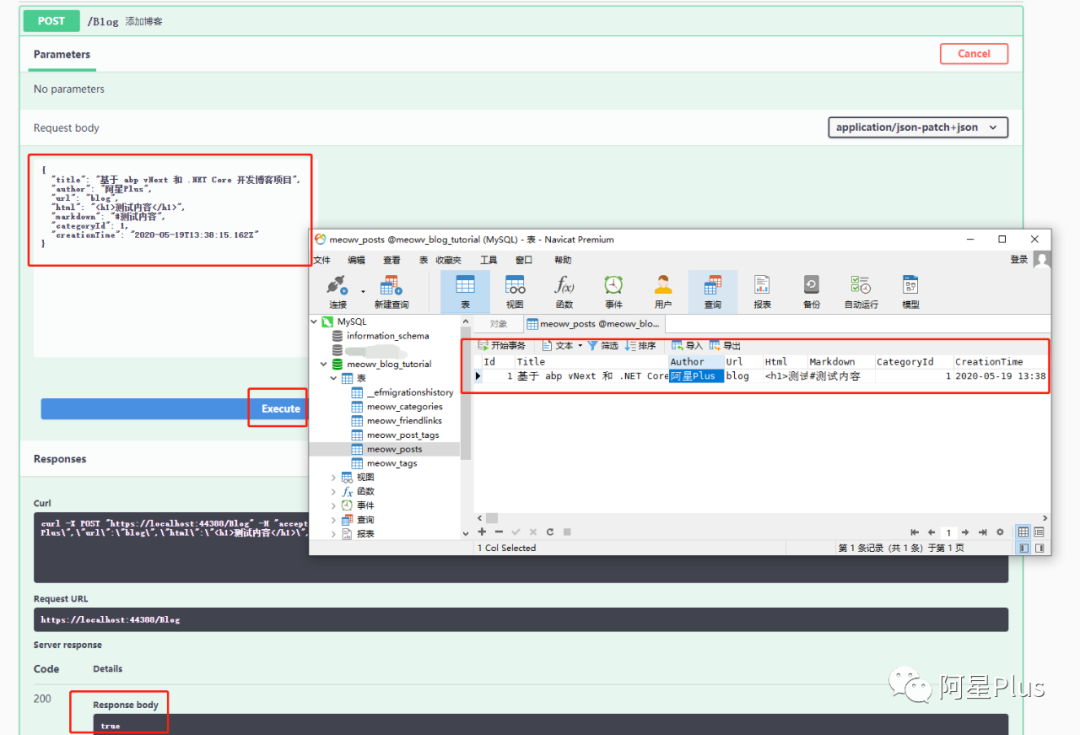Image resolution: width=1080 pixels, height=735 pixels.
Task: Open the 编辑 menu
Action: click(x=356, y=260)
